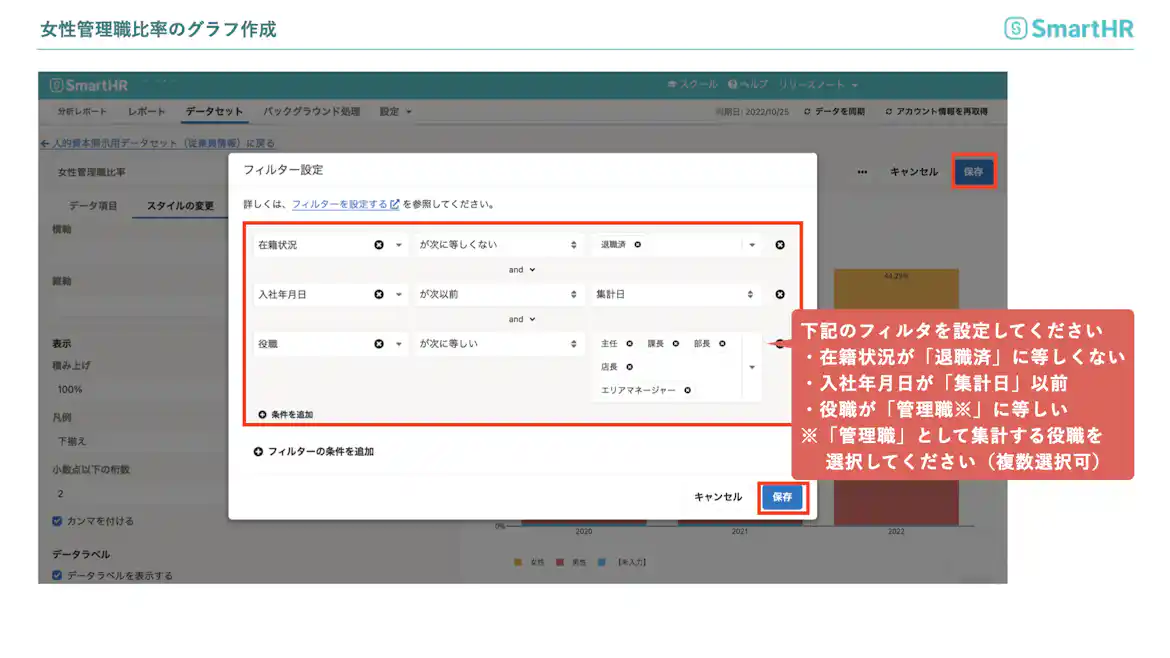Remove the 課長 tag from 役職 values
1170x658 pixels.
pos(674,344)
